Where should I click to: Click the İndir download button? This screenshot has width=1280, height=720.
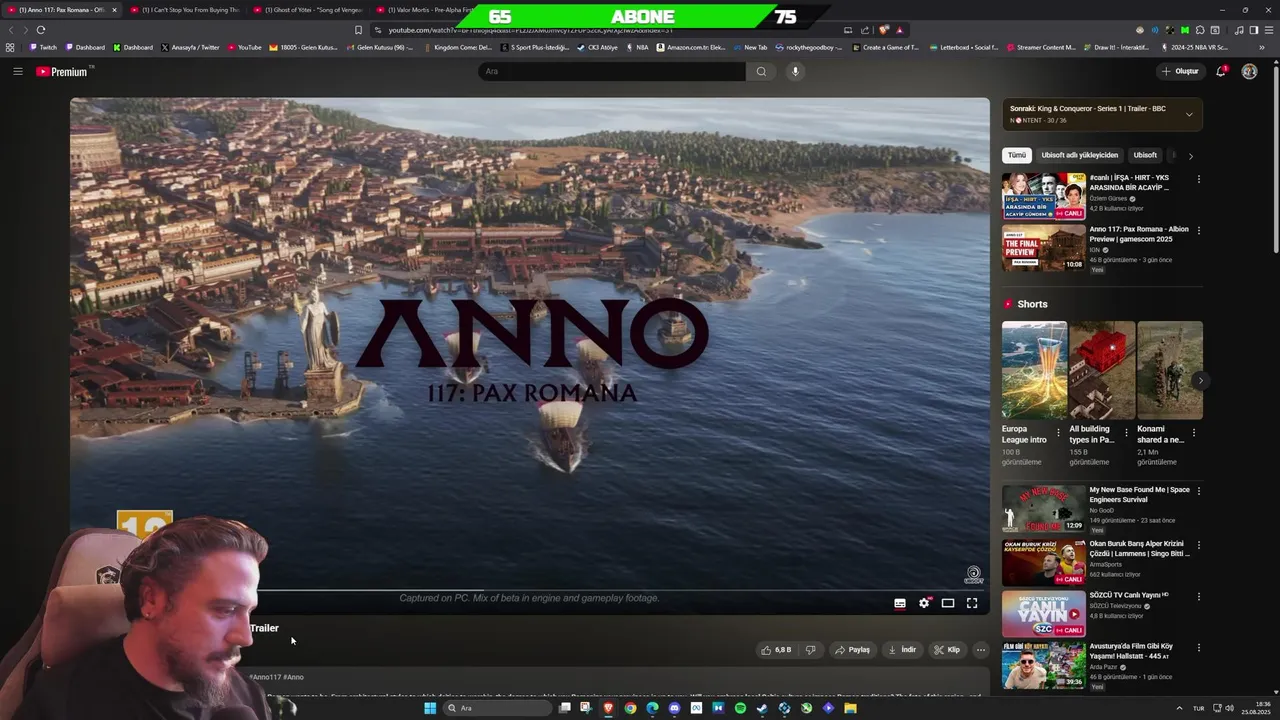pos(902,650)
